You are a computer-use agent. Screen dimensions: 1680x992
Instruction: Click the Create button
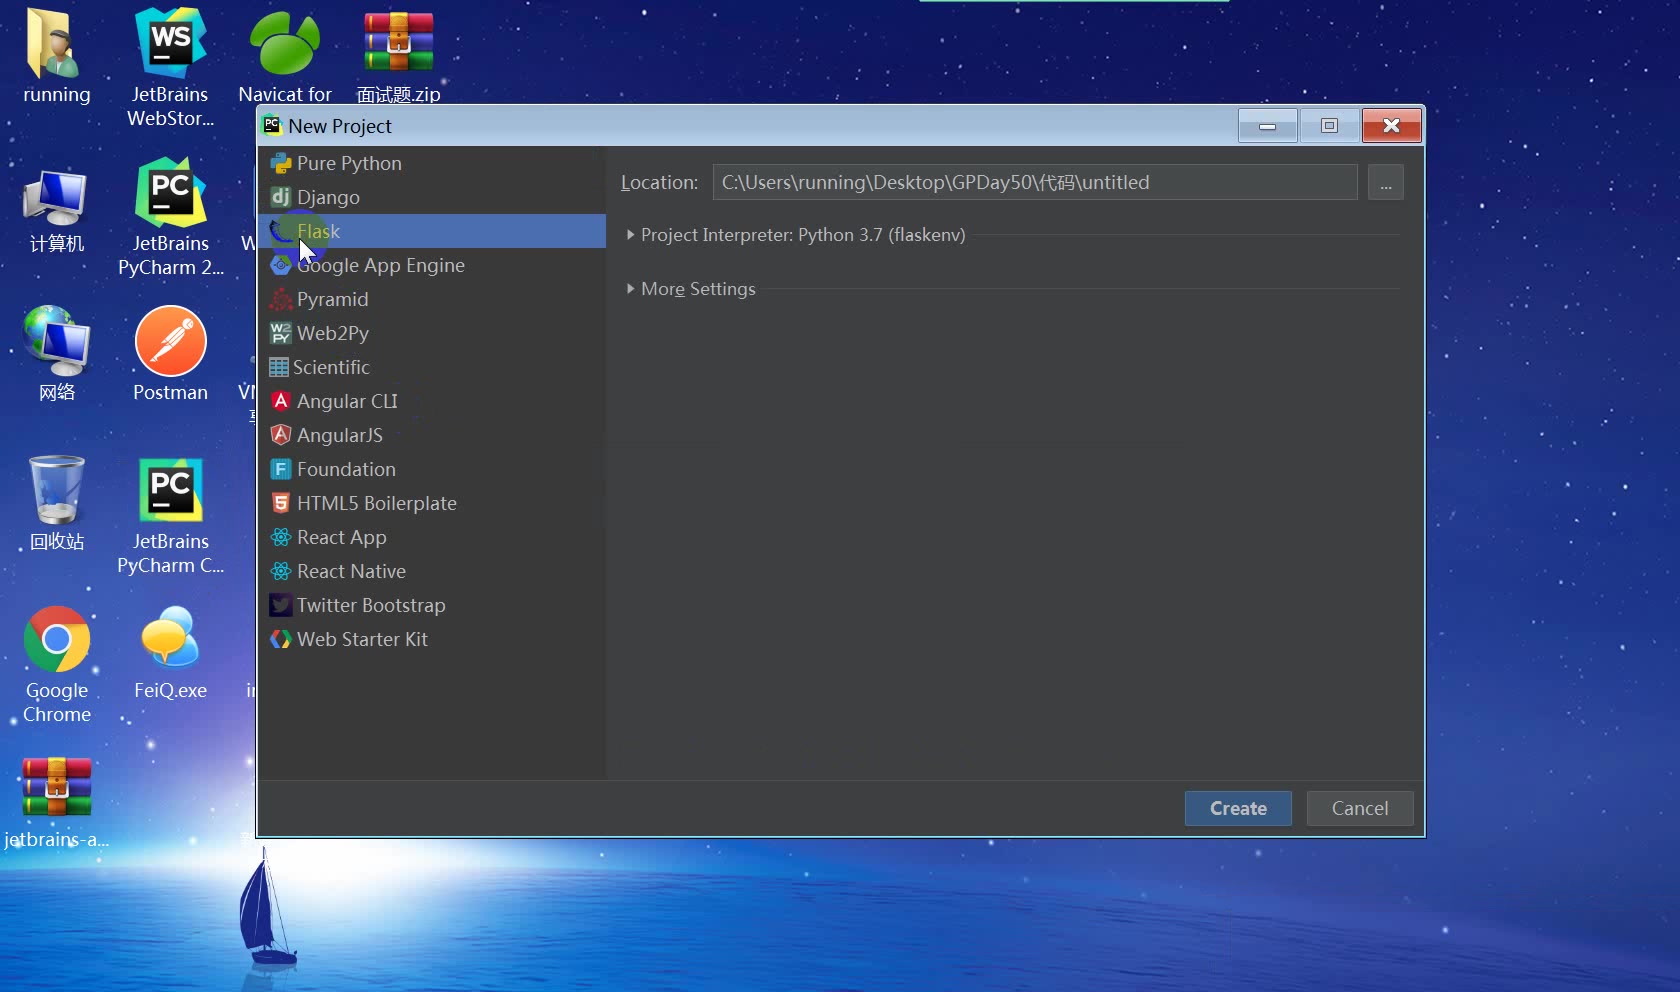pyautogui.click(x=1238, y=808)
